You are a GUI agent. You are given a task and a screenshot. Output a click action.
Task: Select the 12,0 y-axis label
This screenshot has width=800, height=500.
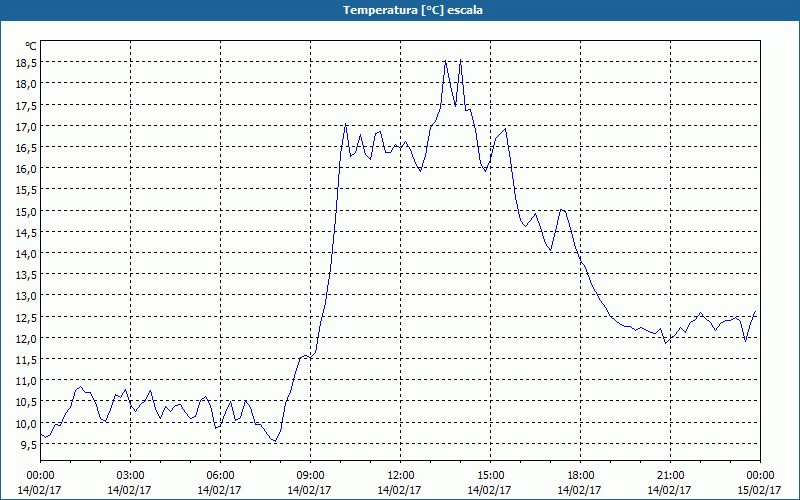coord(26,338)
